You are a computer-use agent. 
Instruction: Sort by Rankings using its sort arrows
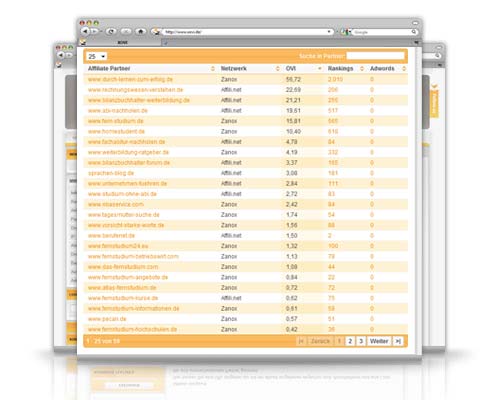pyautogui.click(x=362, y=69)
